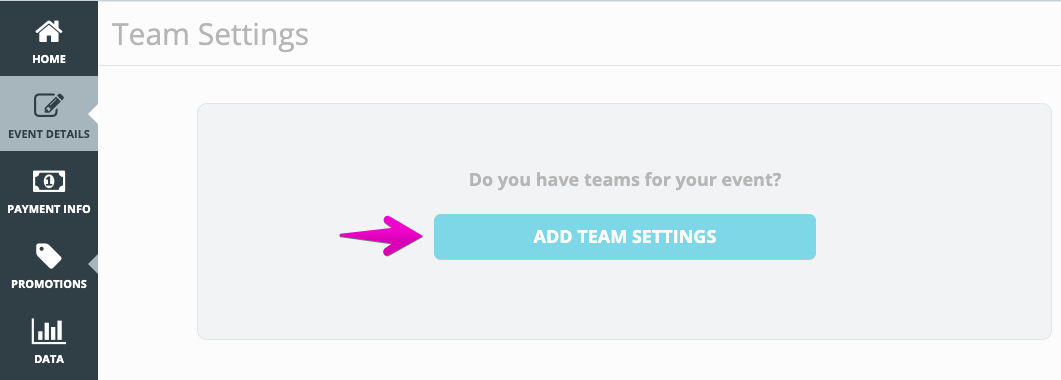Click the Promotions price tag icon
Image resolution: width=1061 pixels, height=380 pixels.
(x=49, y=256)
